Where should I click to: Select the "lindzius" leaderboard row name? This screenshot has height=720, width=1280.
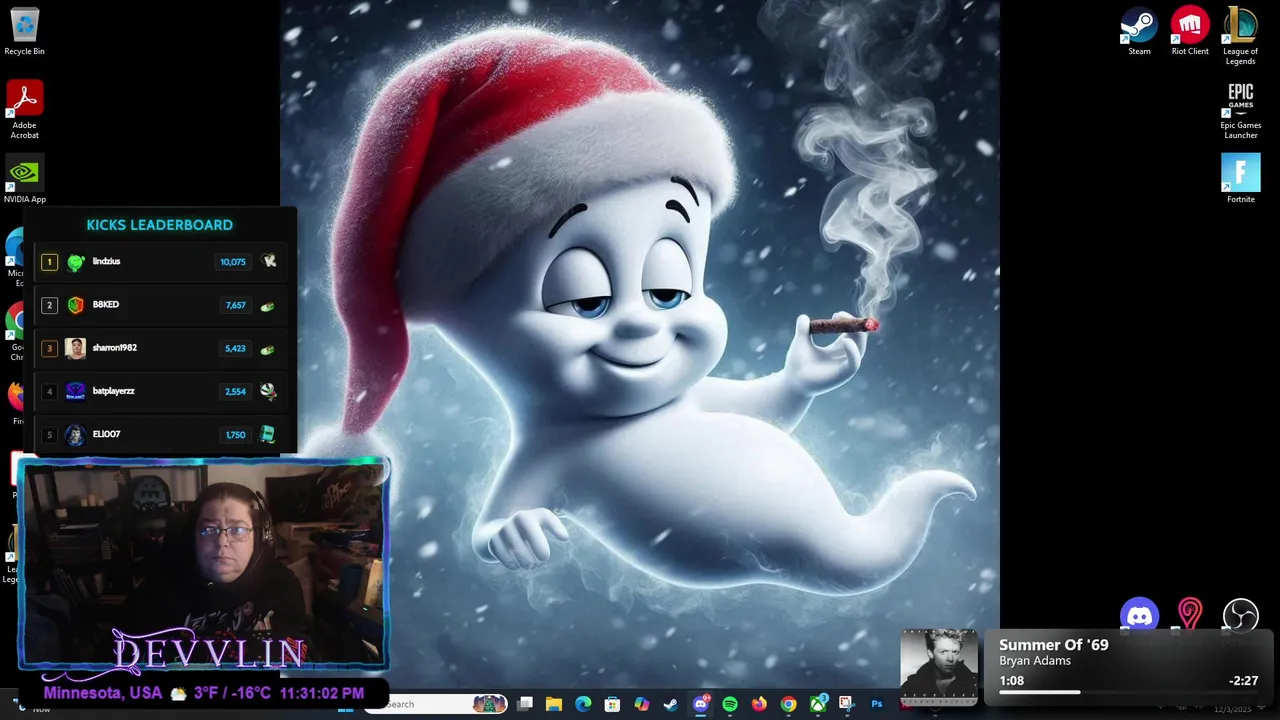(x=106, y=261)
